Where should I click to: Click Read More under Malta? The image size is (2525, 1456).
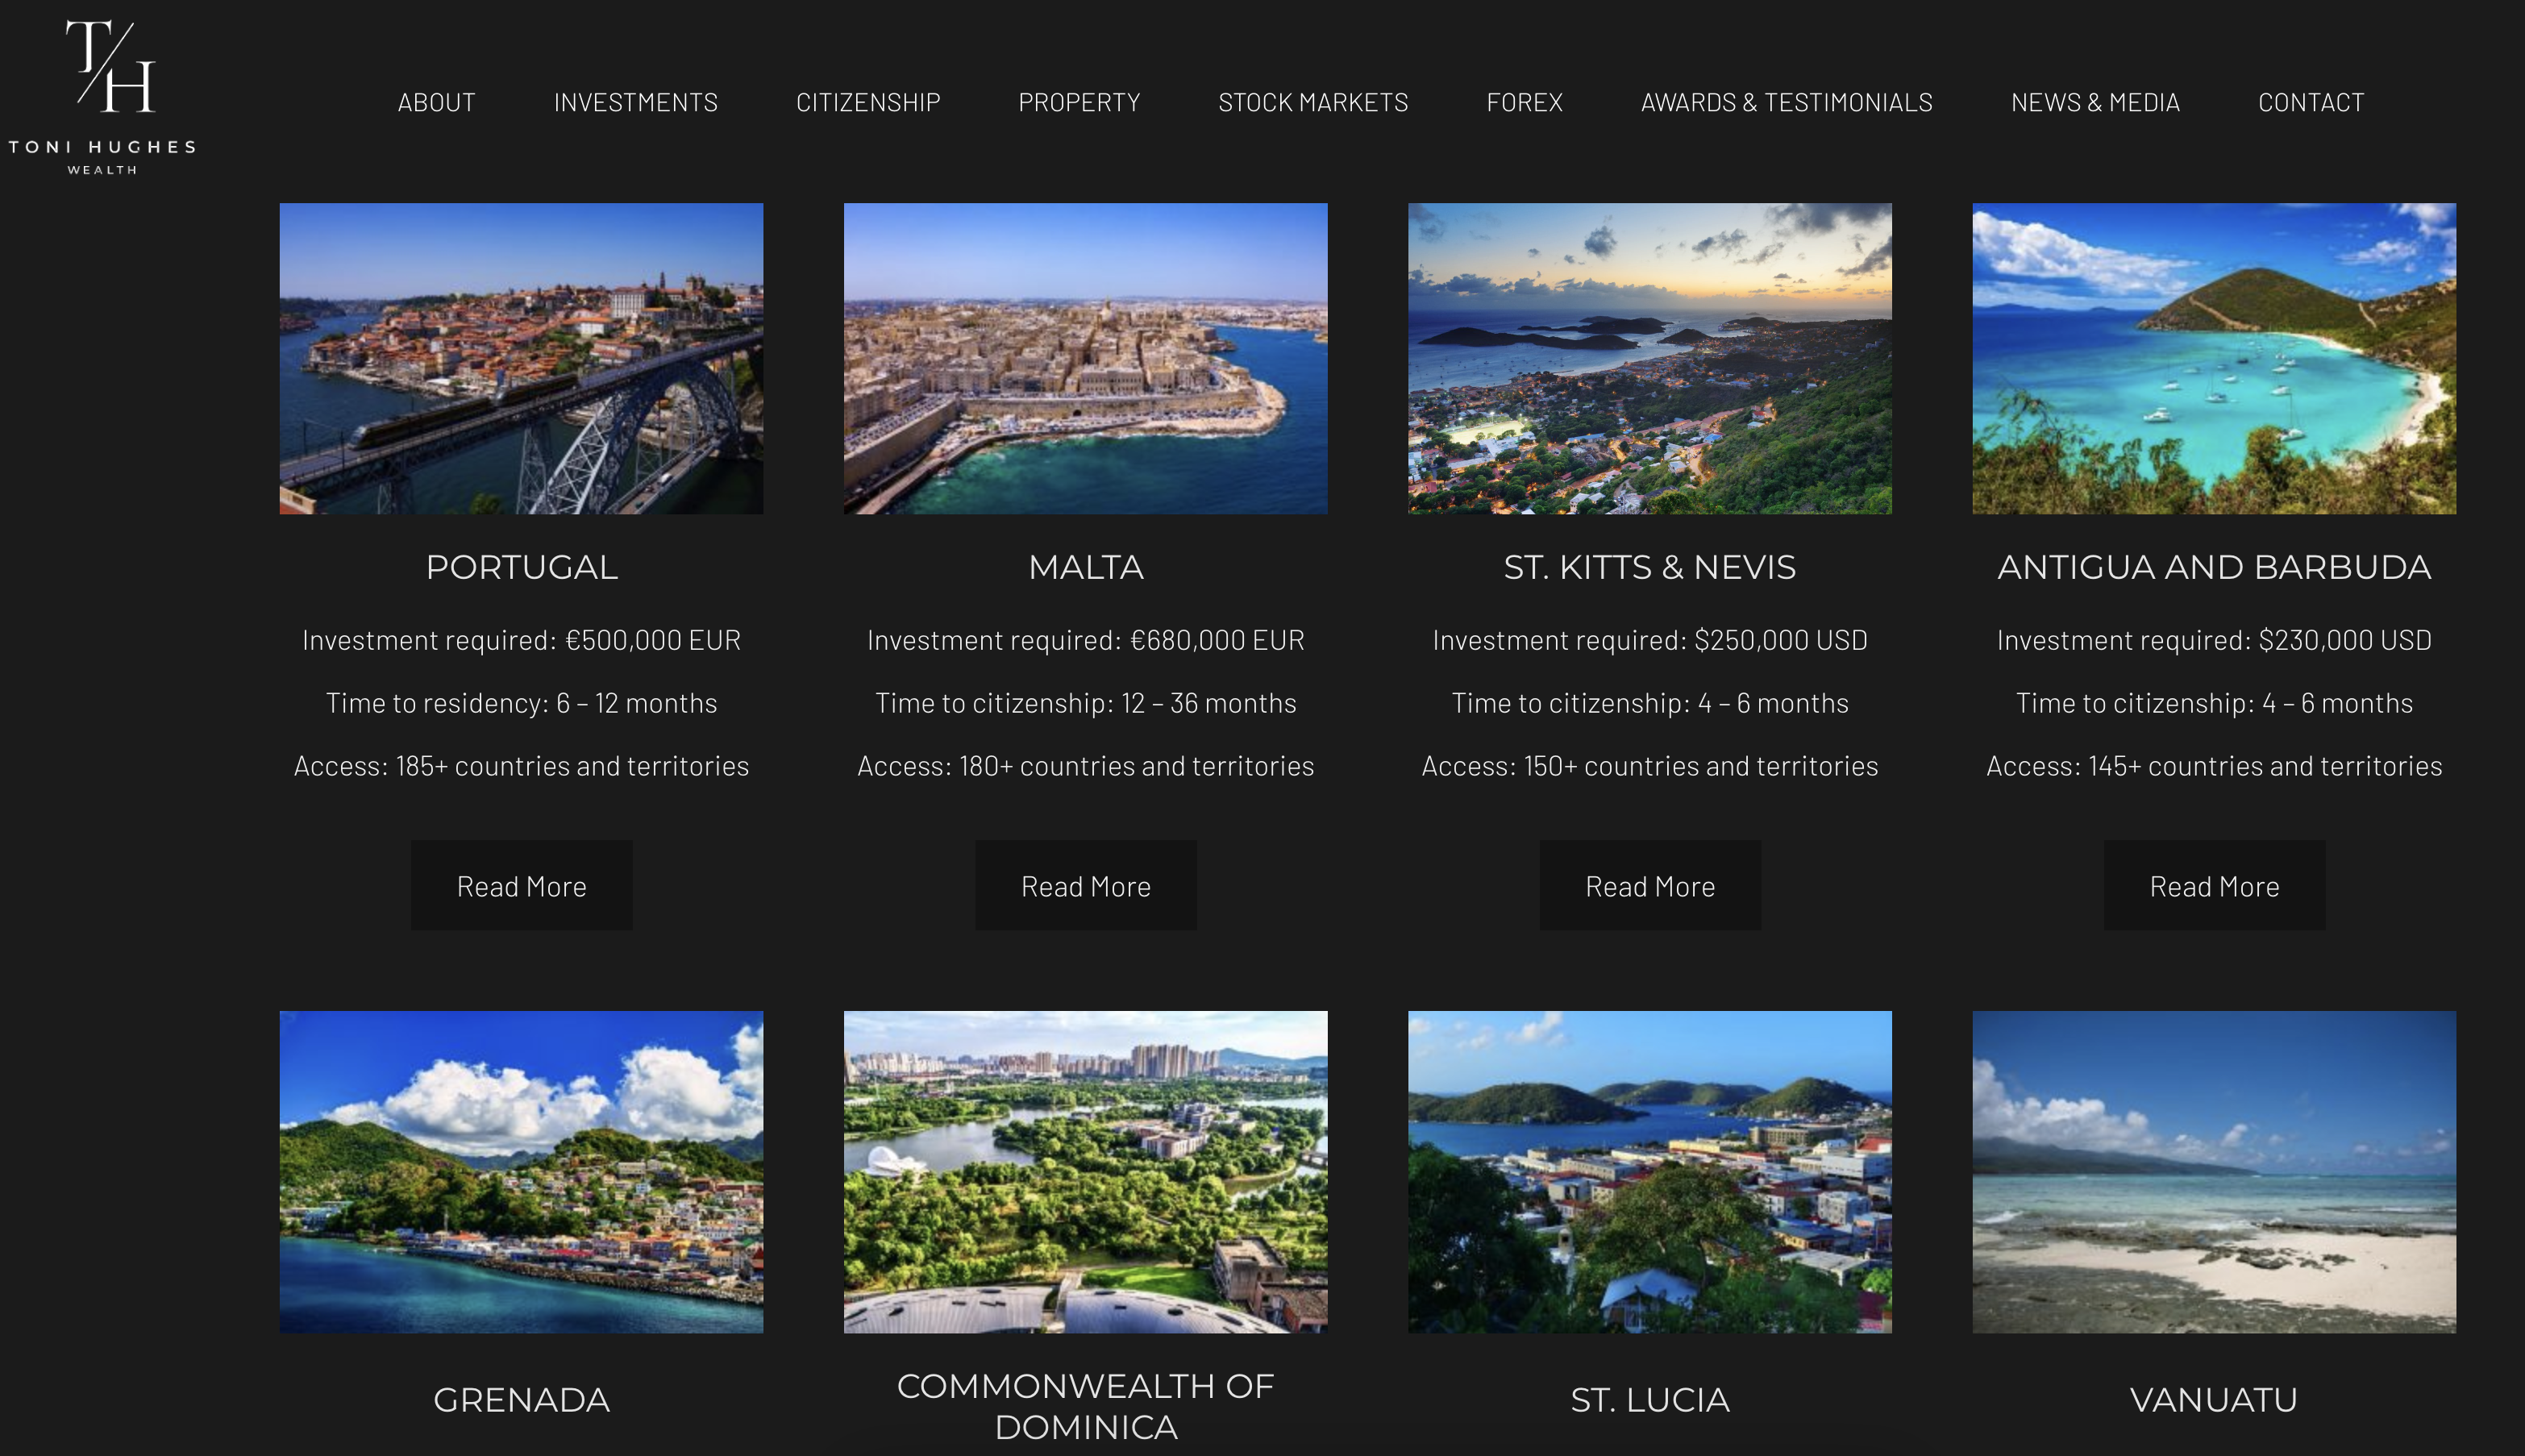pos(1085,886)
